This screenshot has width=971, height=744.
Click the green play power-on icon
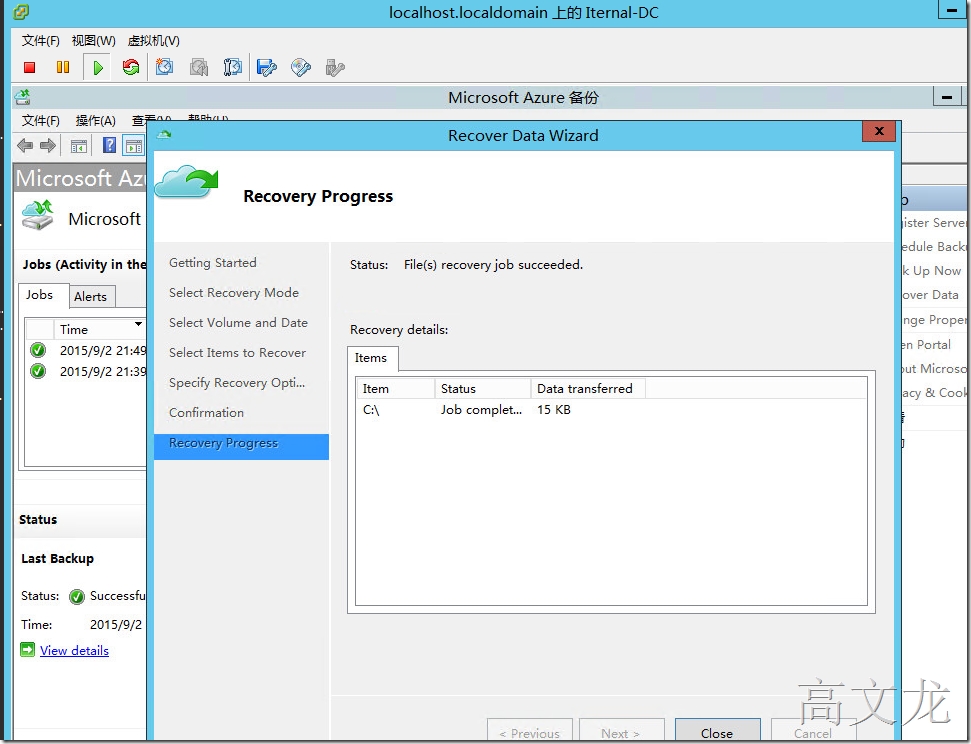(x=97, y=68)
